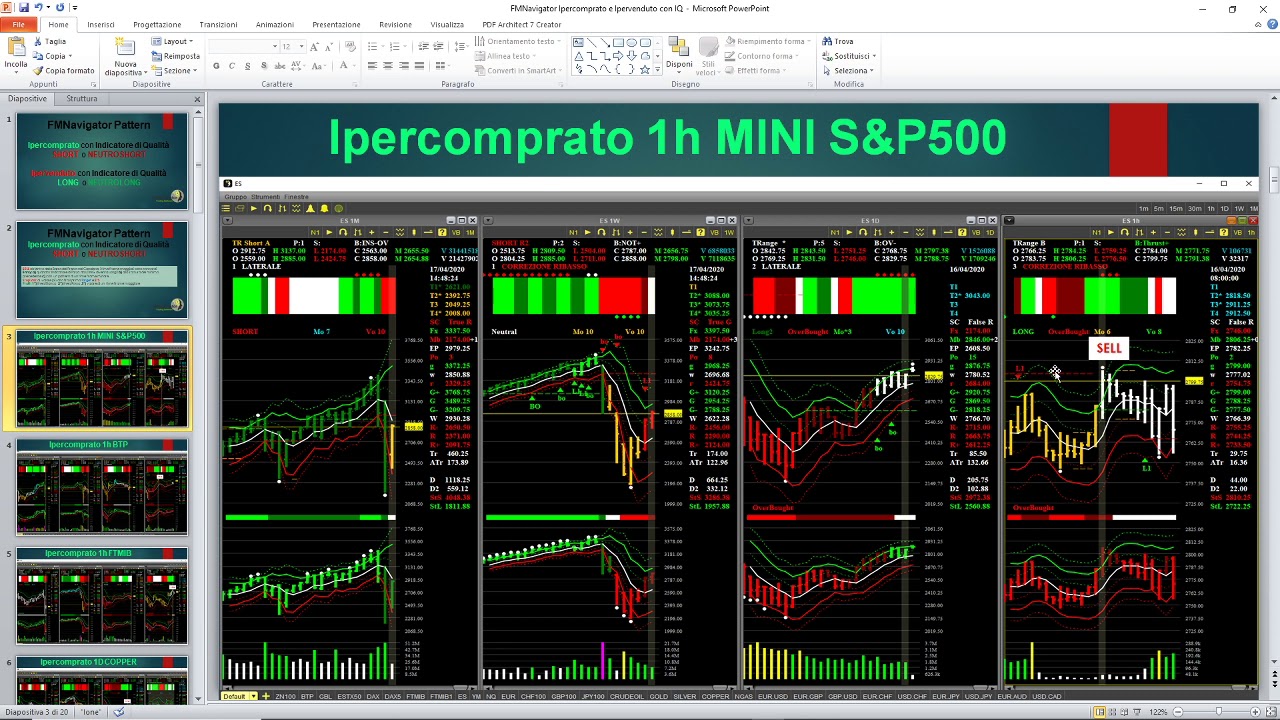Open the Sezione dropdown

(x=175, y=71)
